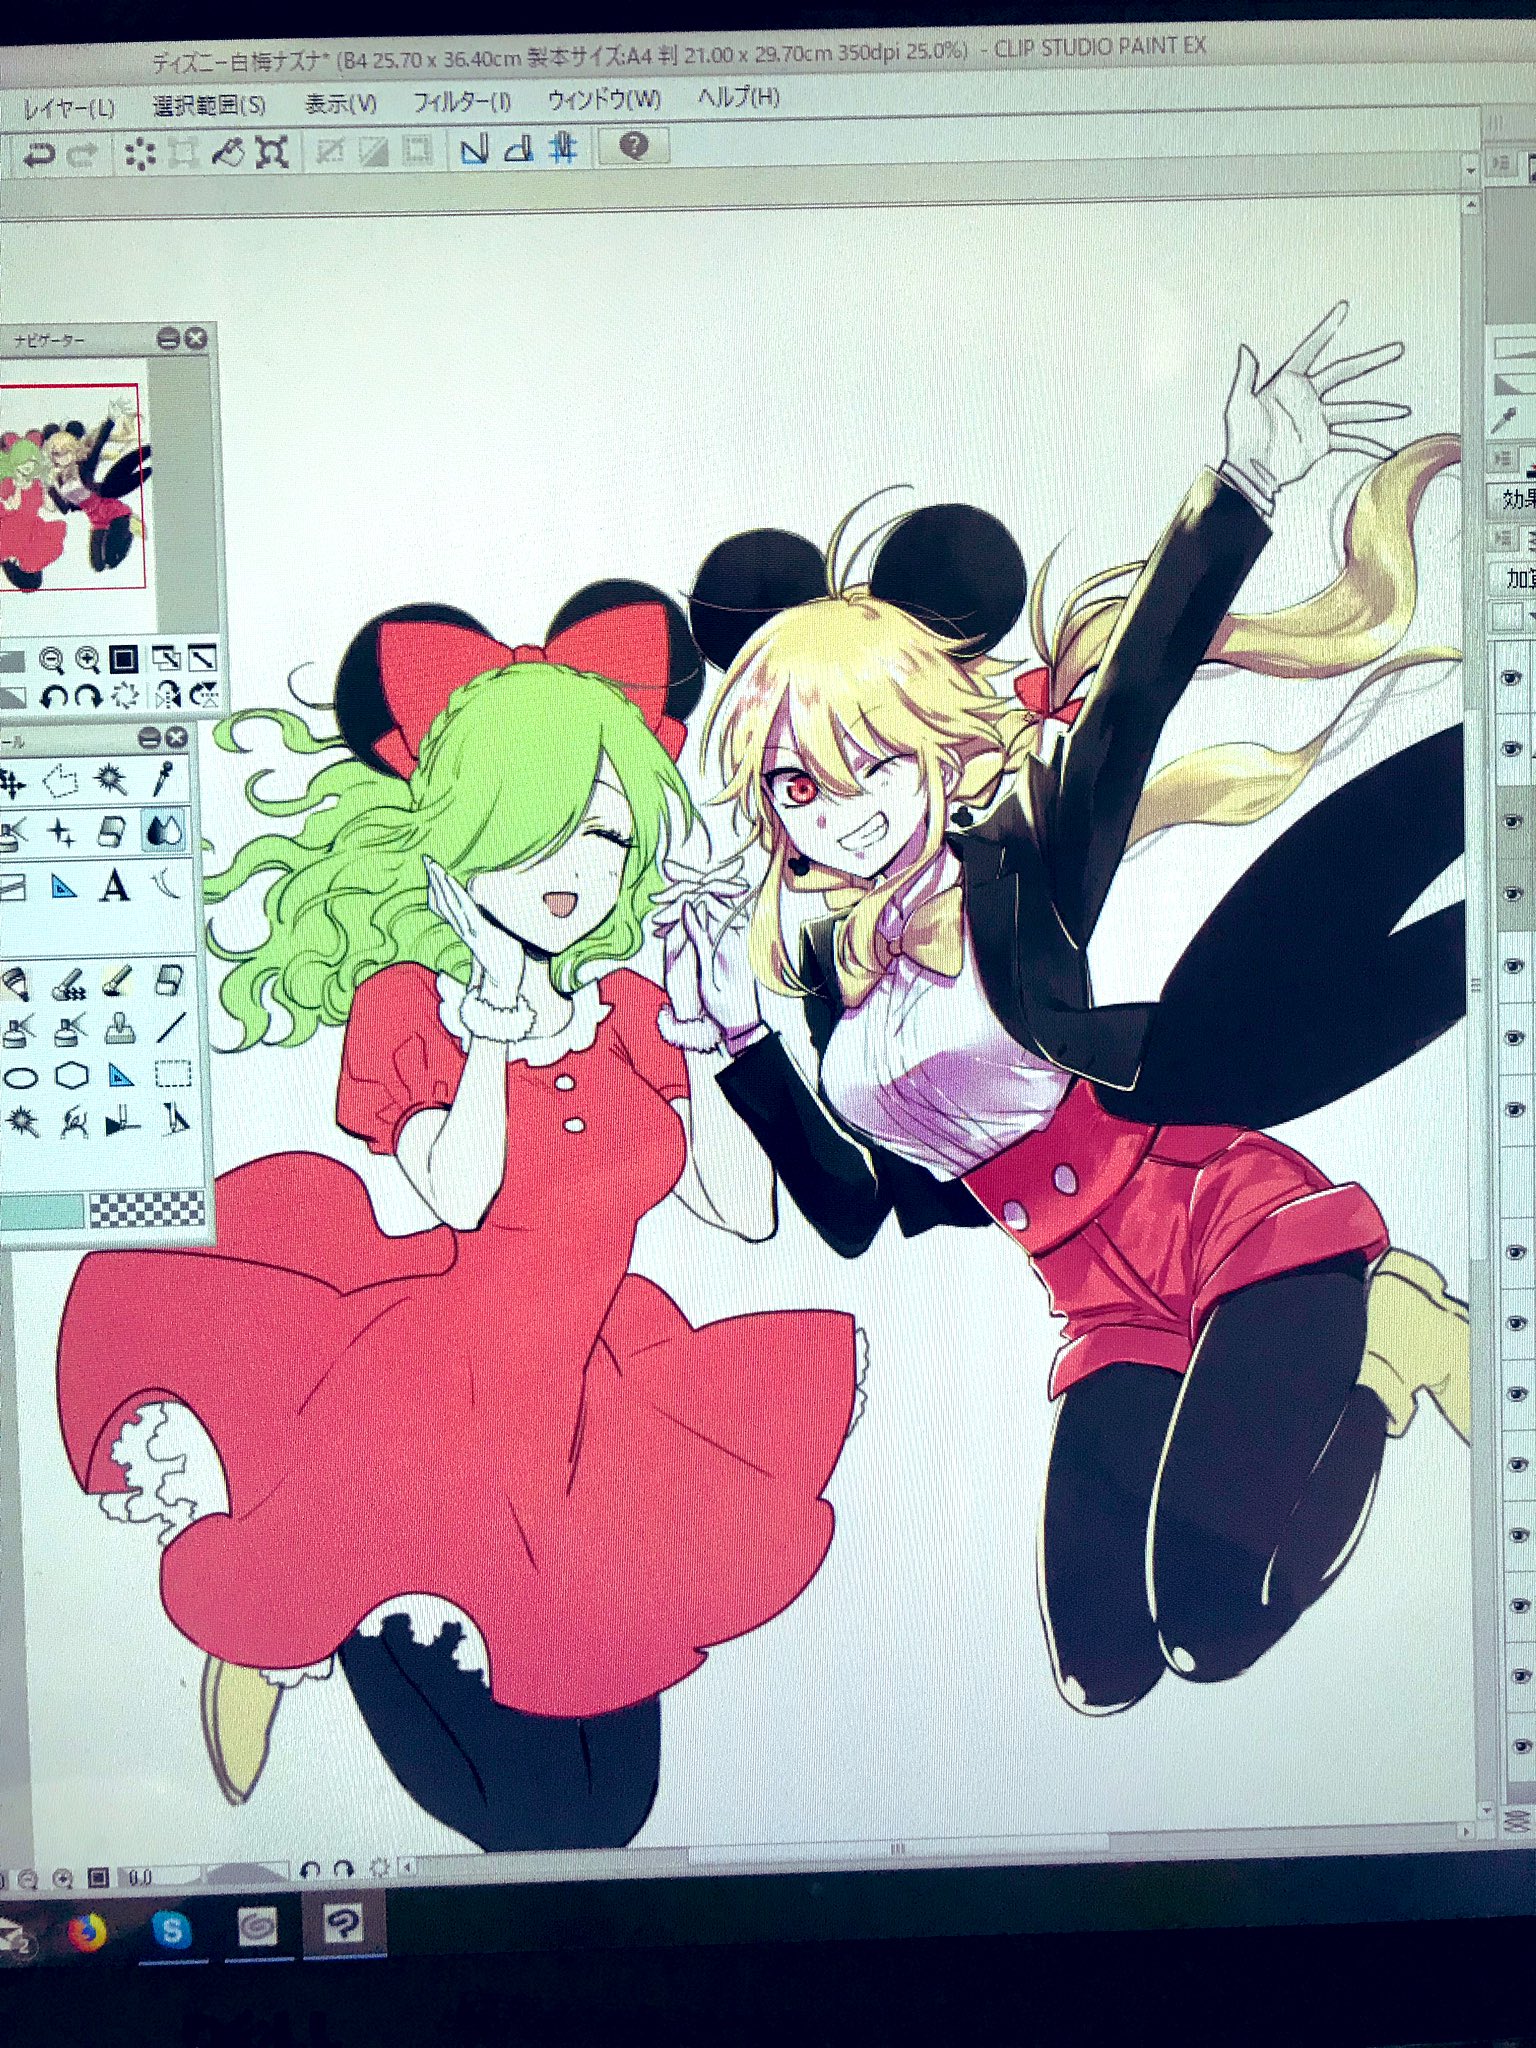Click the Redo arrow in the command bar
This screenshot has height=2048, width=1536.
coord(82,155)
